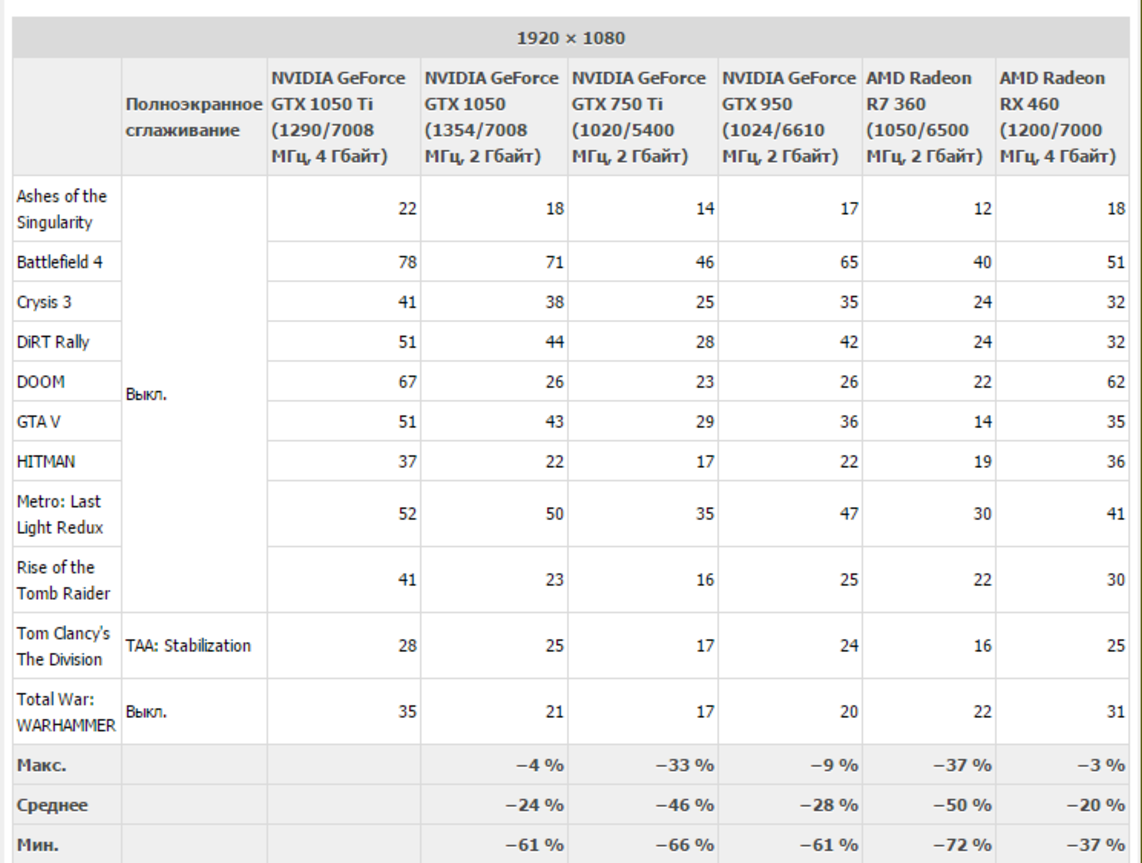Click the value 78 in Battlefield 4 row
The height and width of the screenshot is (863, 1142).
[x=407, y=262]
